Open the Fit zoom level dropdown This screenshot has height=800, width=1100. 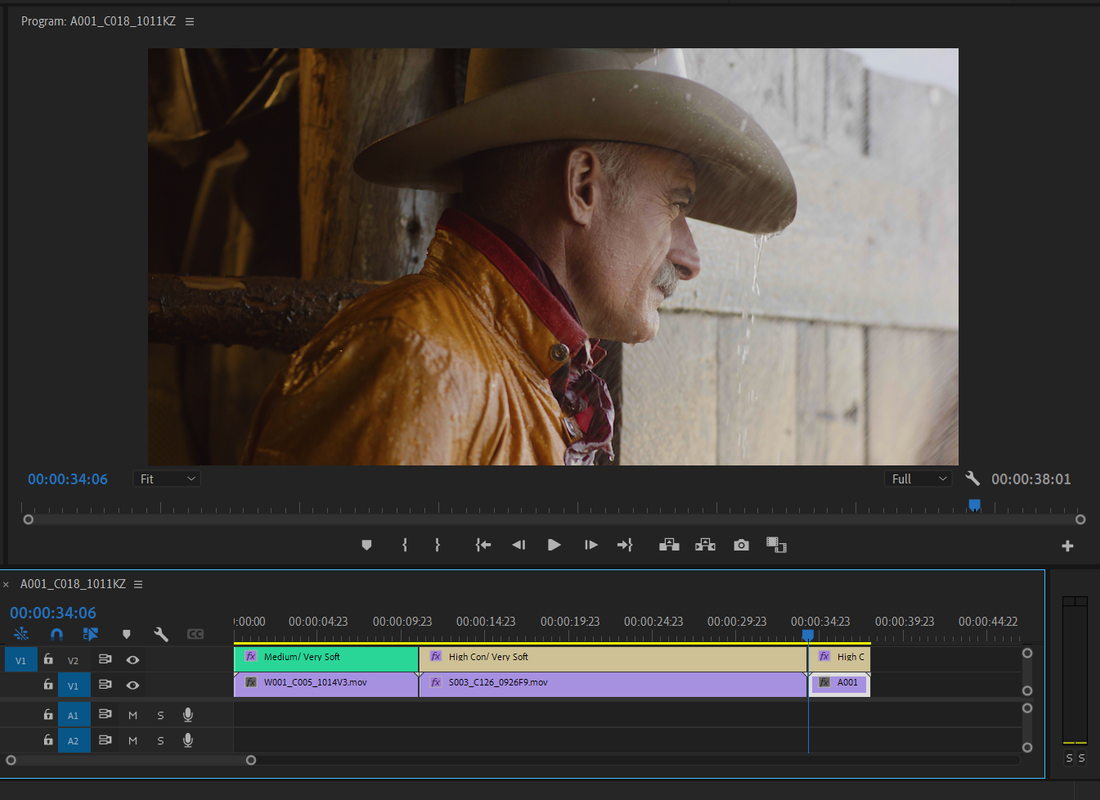click(x=167, y=479)
